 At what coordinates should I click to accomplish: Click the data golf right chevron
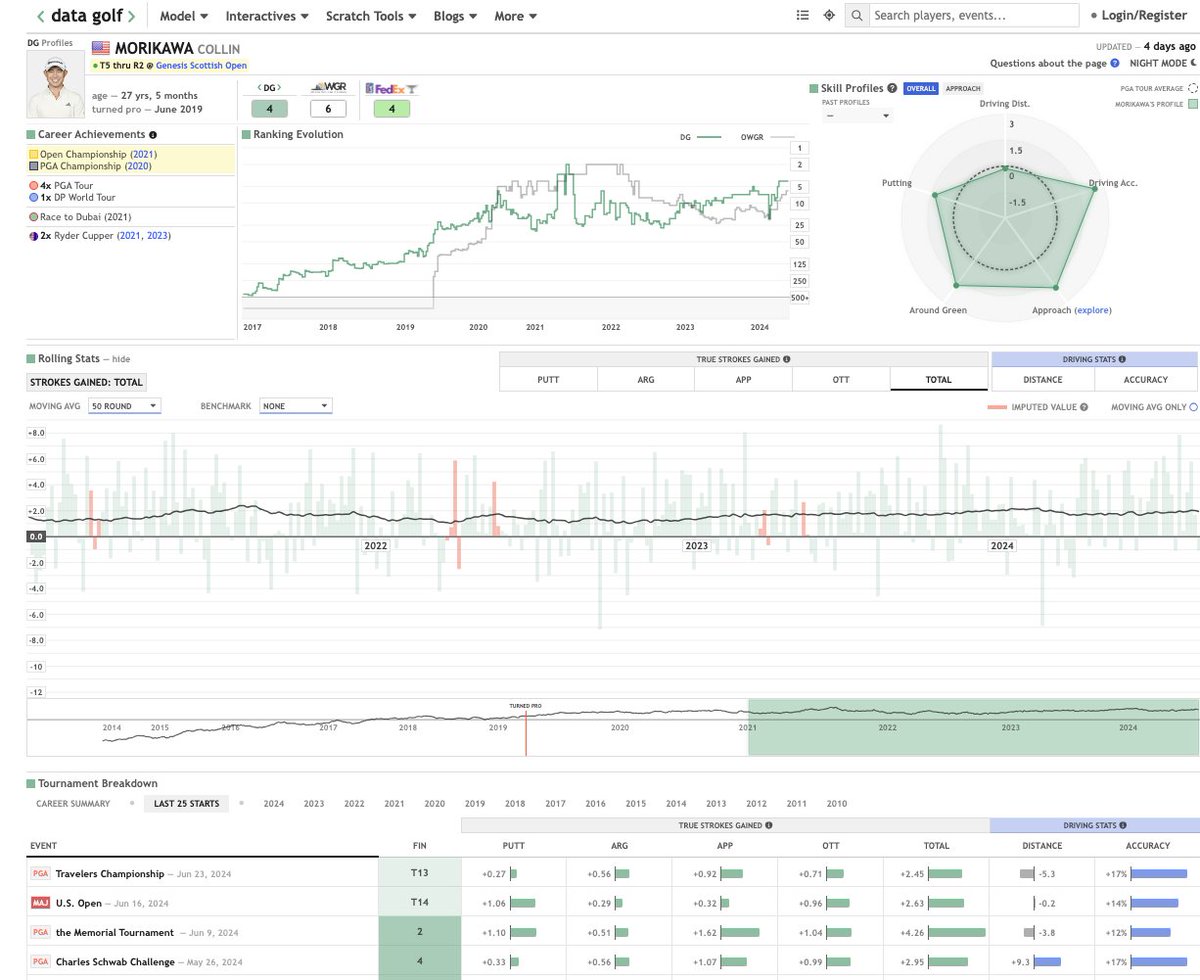pyautogui.click(x=130, y=16)
